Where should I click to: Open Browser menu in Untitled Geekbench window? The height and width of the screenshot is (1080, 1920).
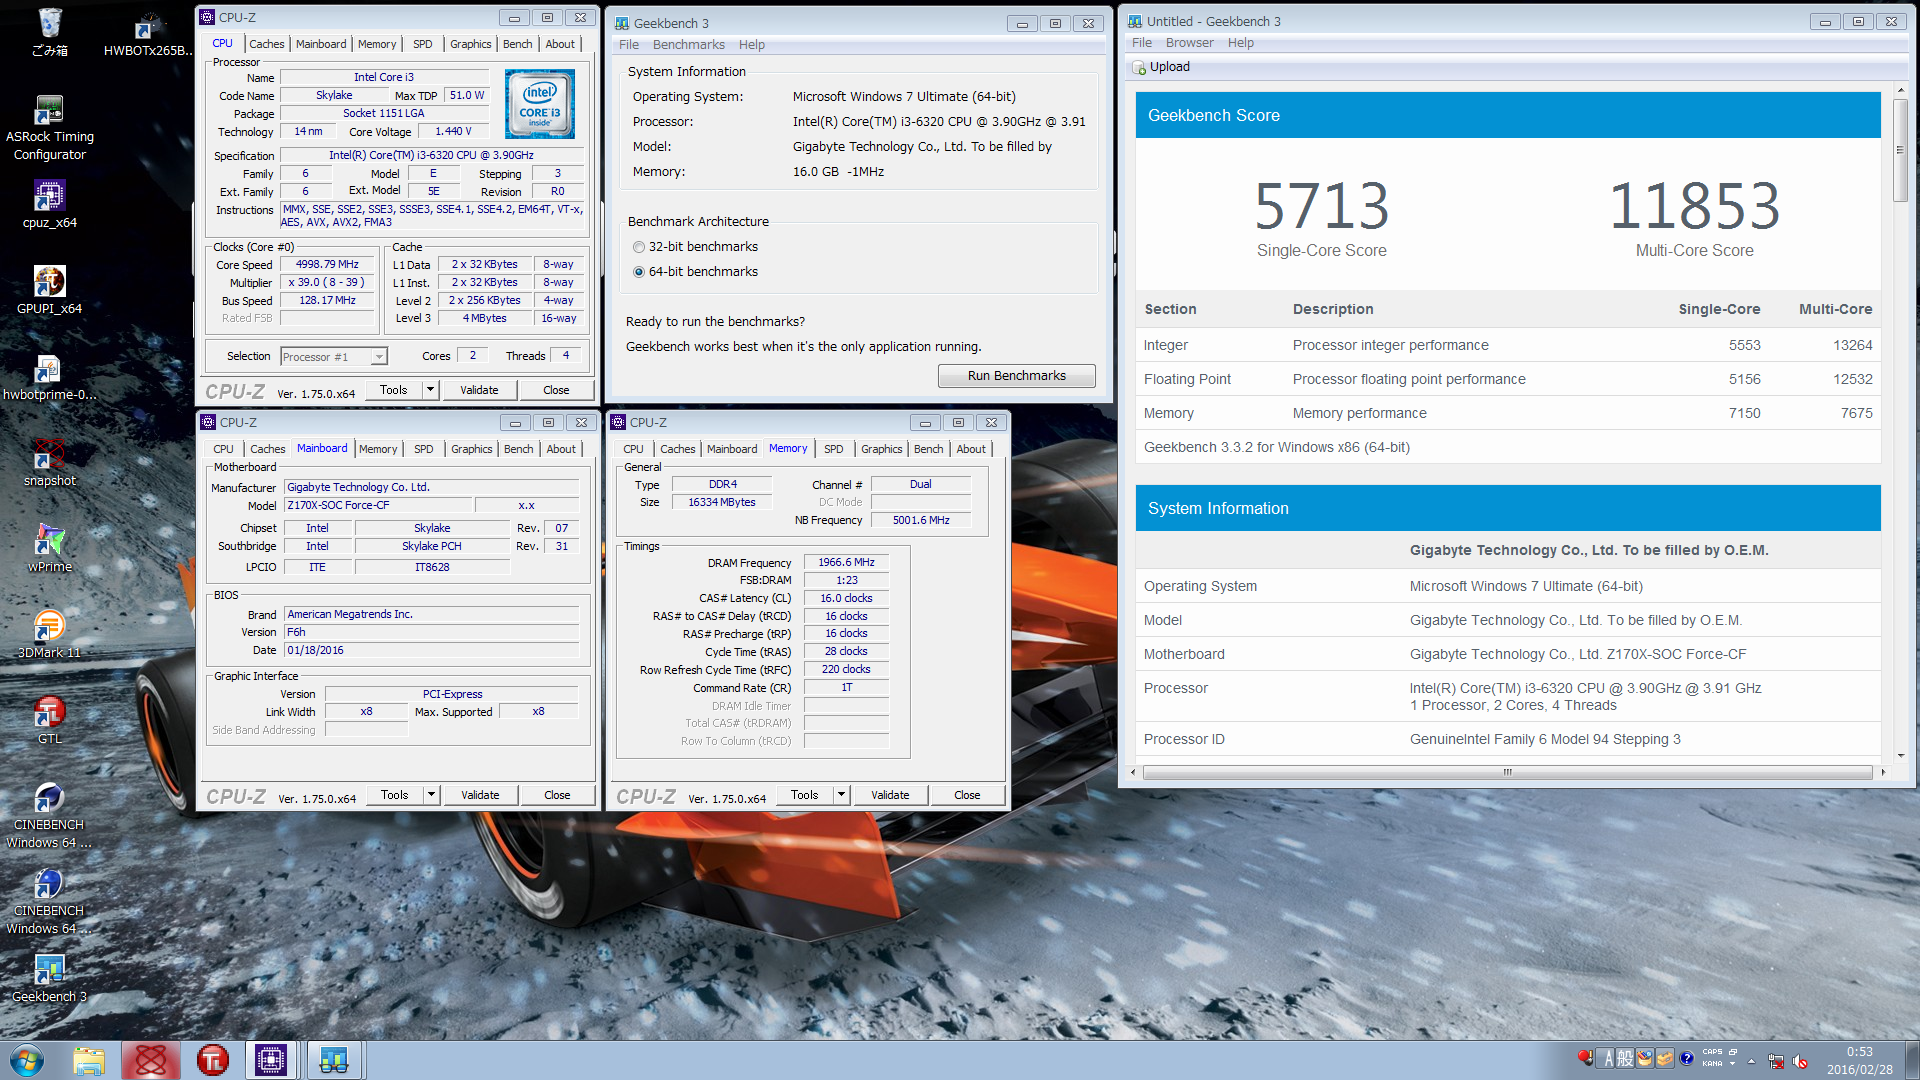(1189, 43)
